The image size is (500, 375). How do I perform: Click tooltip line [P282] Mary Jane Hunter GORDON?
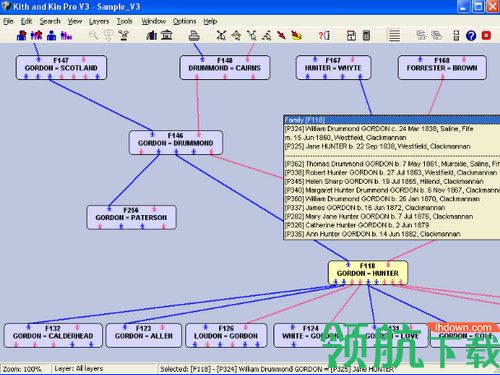tap(379, 216)
